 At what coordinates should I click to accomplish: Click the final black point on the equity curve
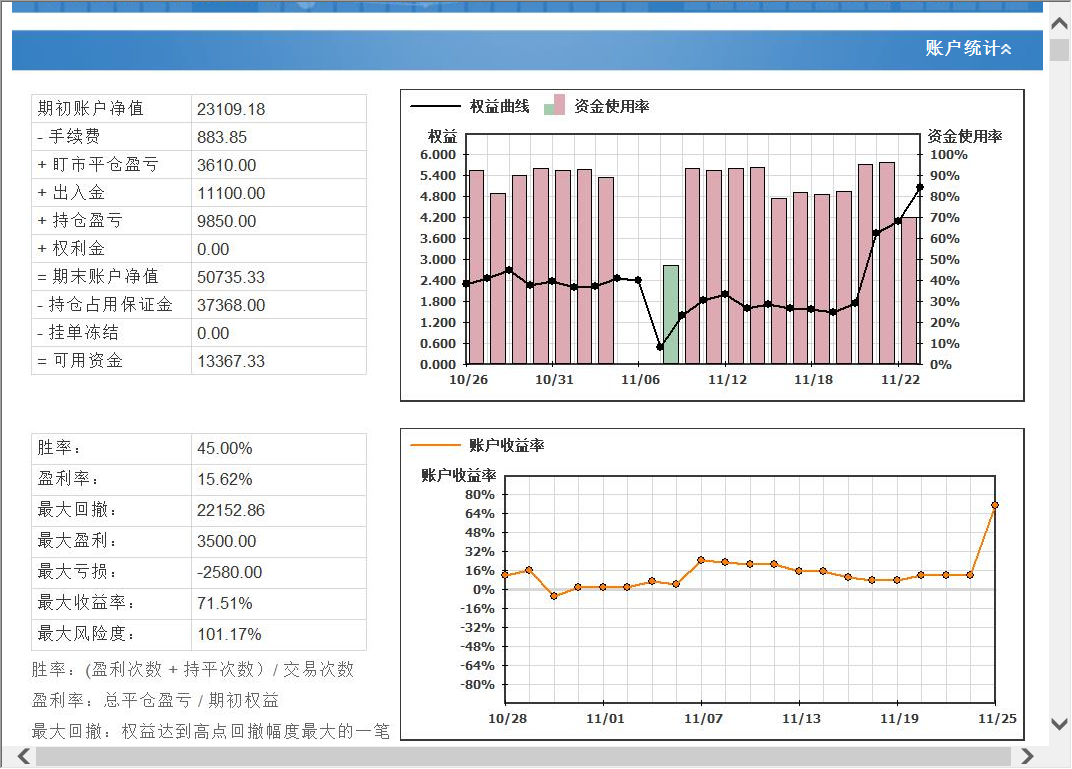tap(920, 187)
